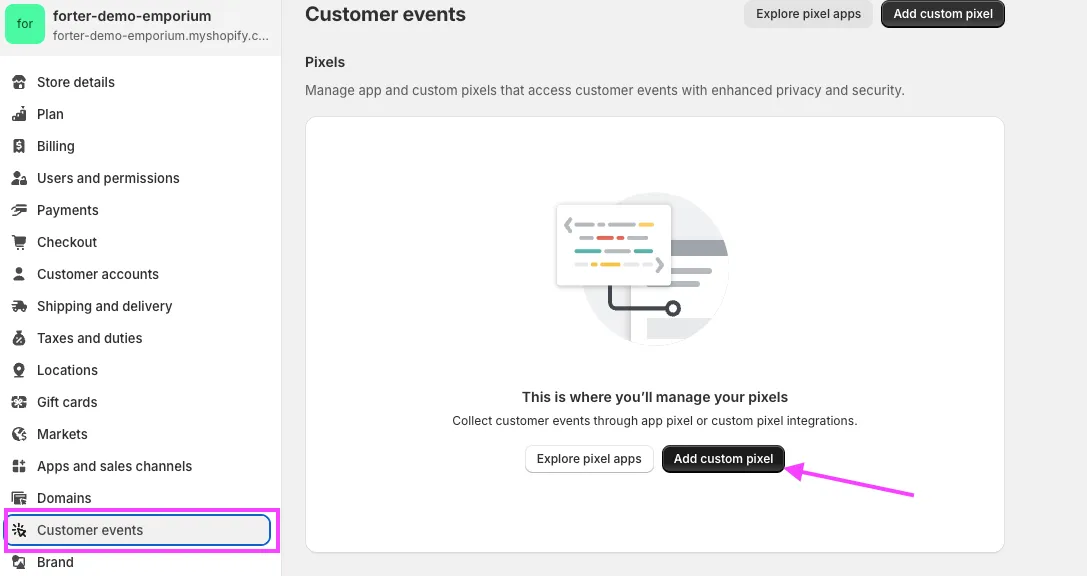1087x576 pixels.
Task: Click the Plan chart icon
Action: (x=19, y=114)
